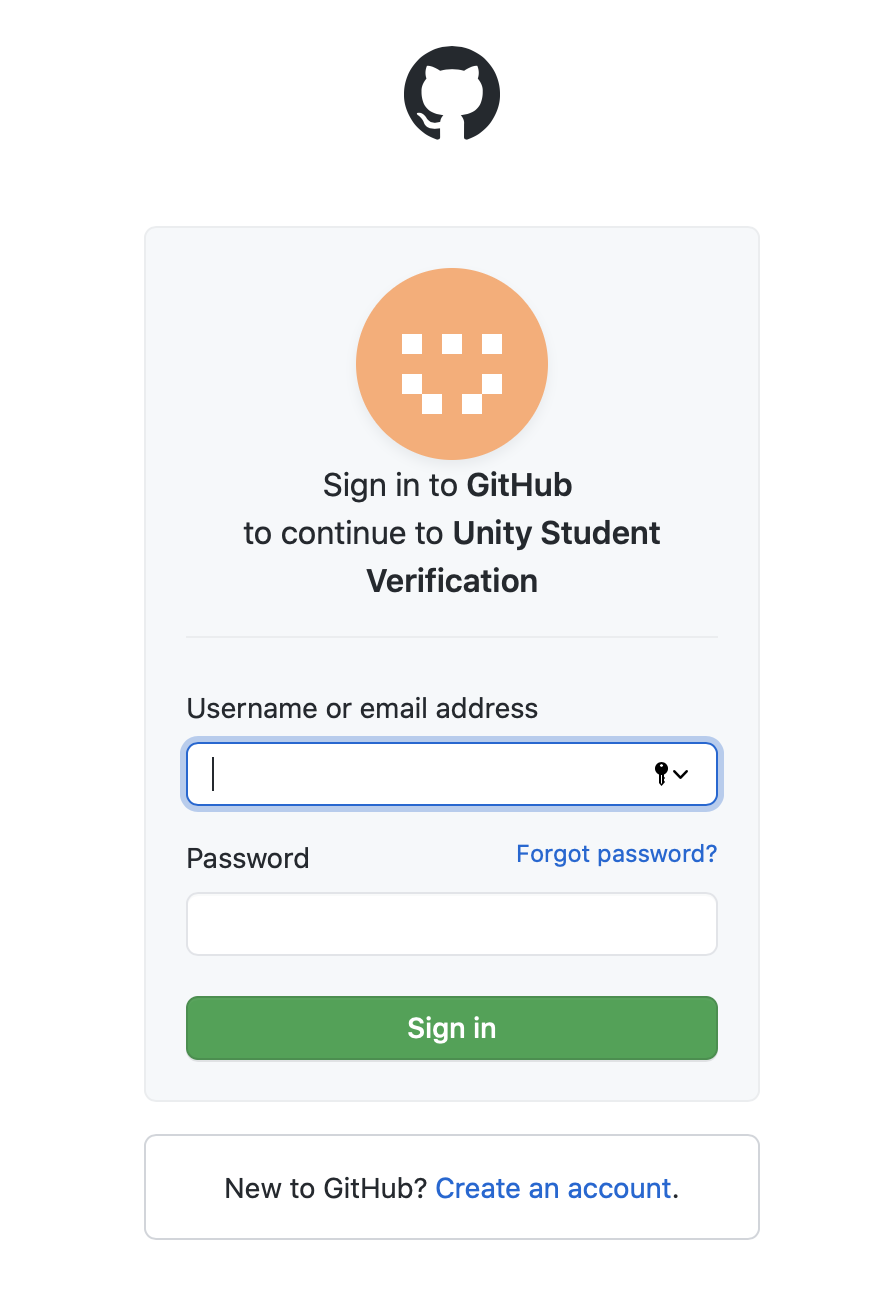The image size is (872, 1312).
Task: Click the orange Unity Student Verification avatar
Action: [x=452, y=364]
